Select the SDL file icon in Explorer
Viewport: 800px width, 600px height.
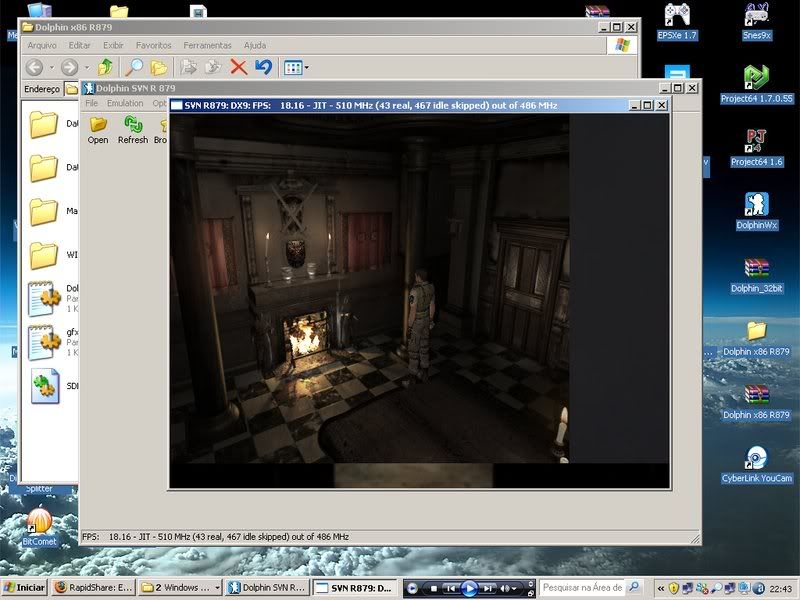[x=45, y=386]
